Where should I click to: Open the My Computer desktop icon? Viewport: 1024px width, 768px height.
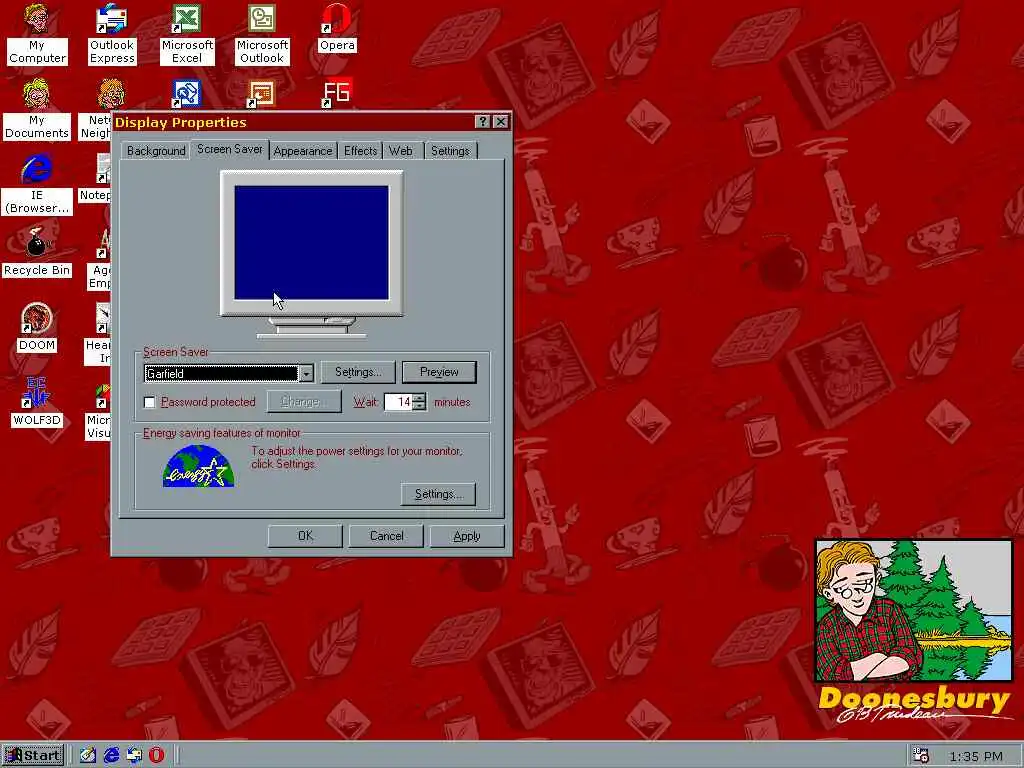coord(37,33)
